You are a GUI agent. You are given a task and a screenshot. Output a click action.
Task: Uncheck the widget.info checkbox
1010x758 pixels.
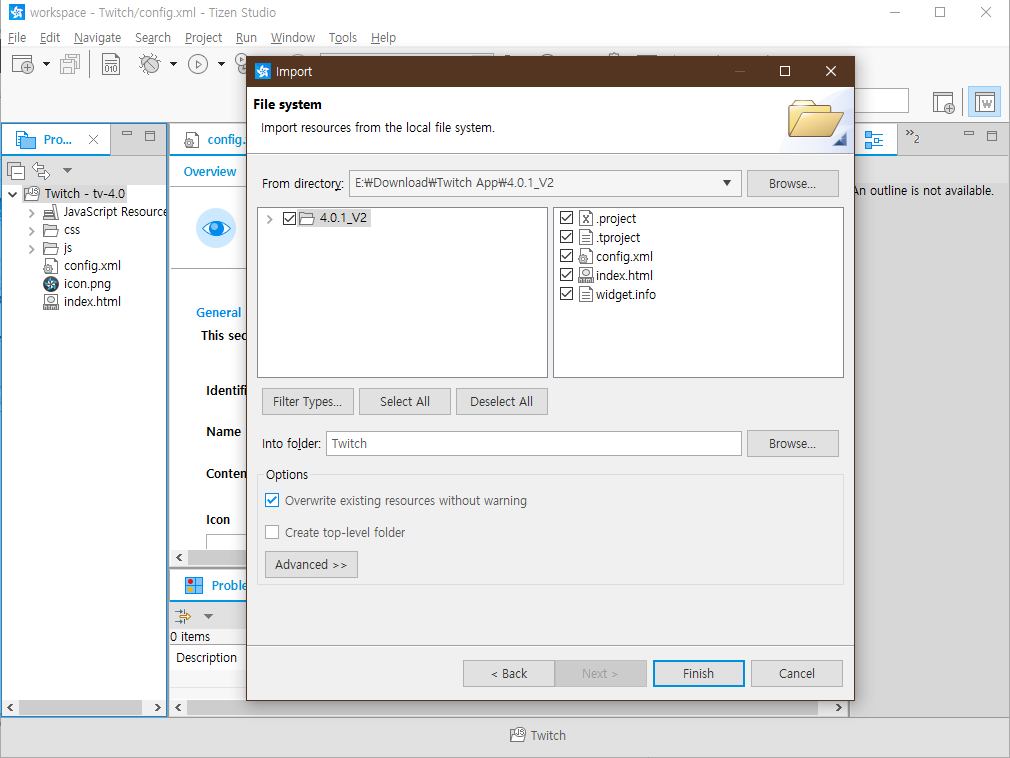click(566, 294)
